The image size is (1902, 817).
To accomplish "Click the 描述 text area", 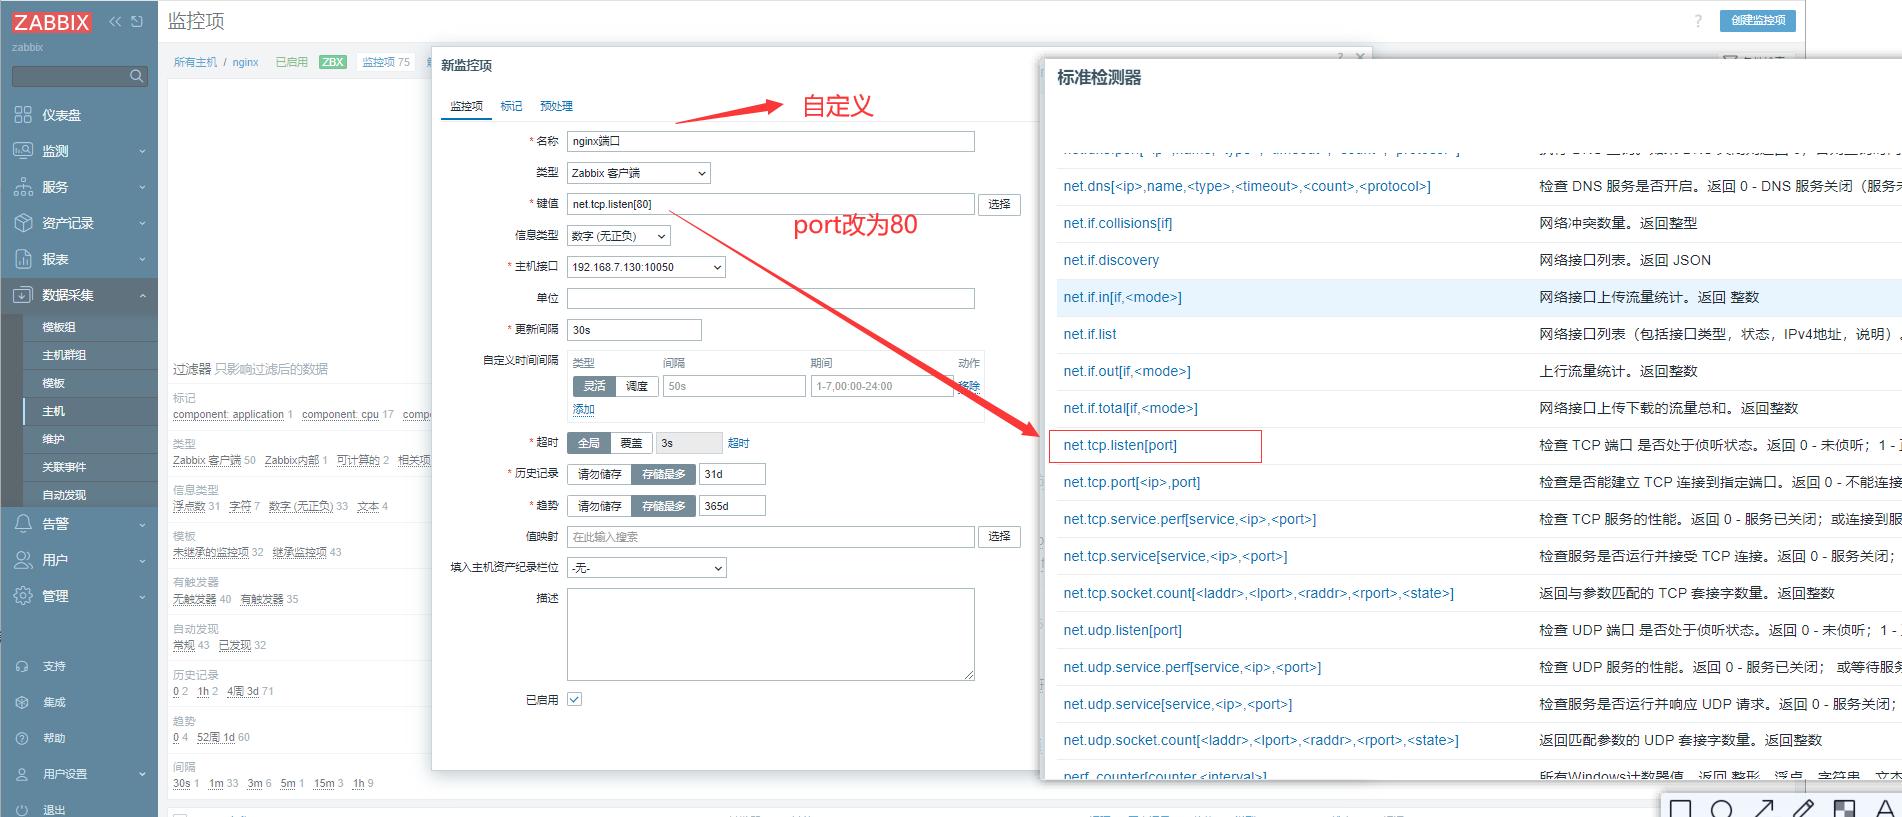I will [x=770, y=635].
